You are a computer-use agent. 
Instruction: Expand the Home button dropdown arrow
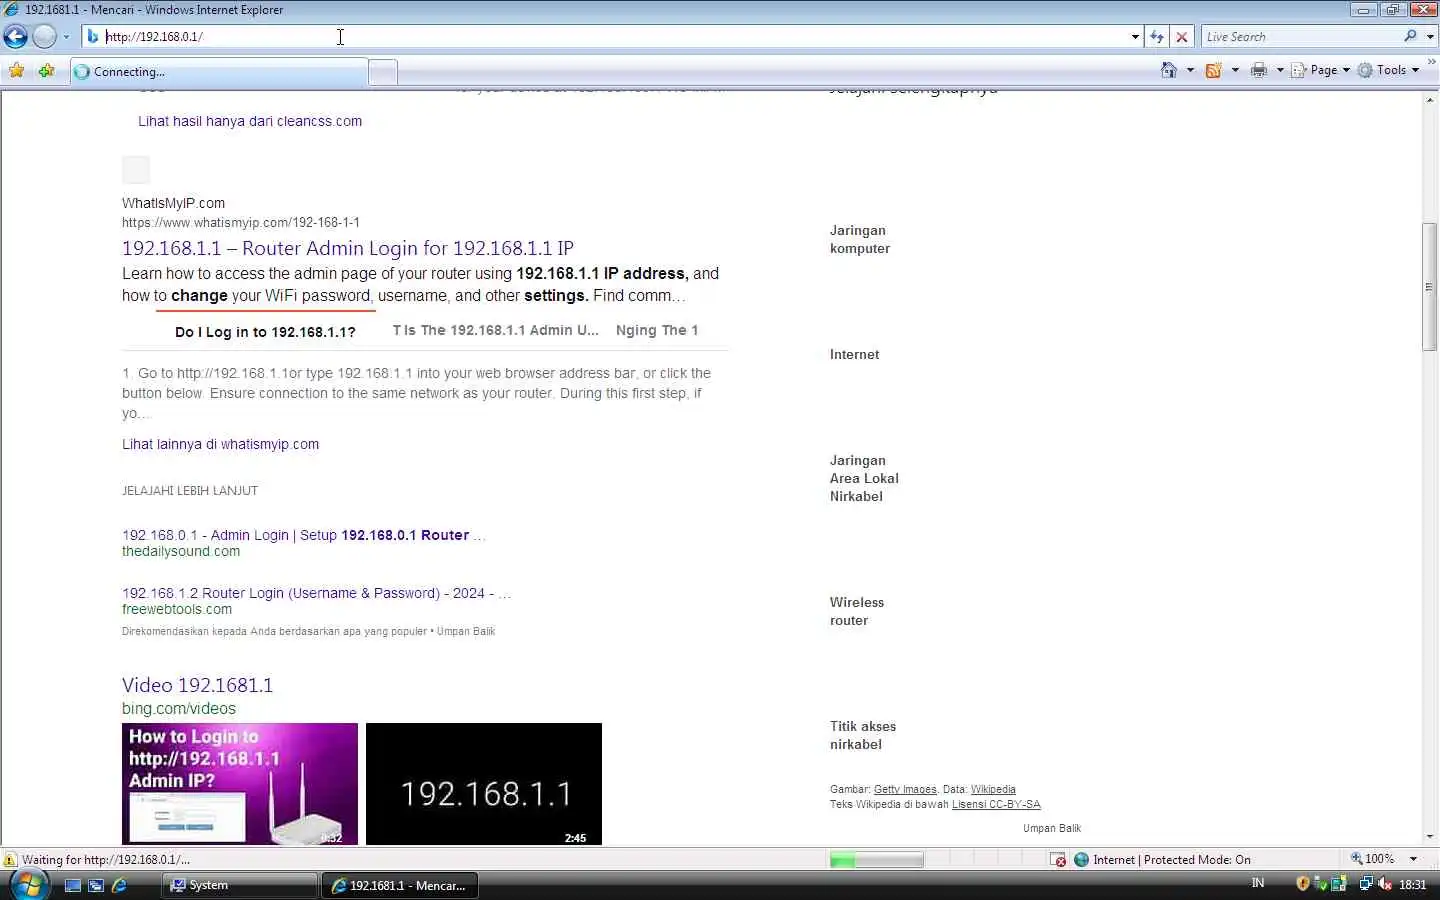(x=1190, y=70)
